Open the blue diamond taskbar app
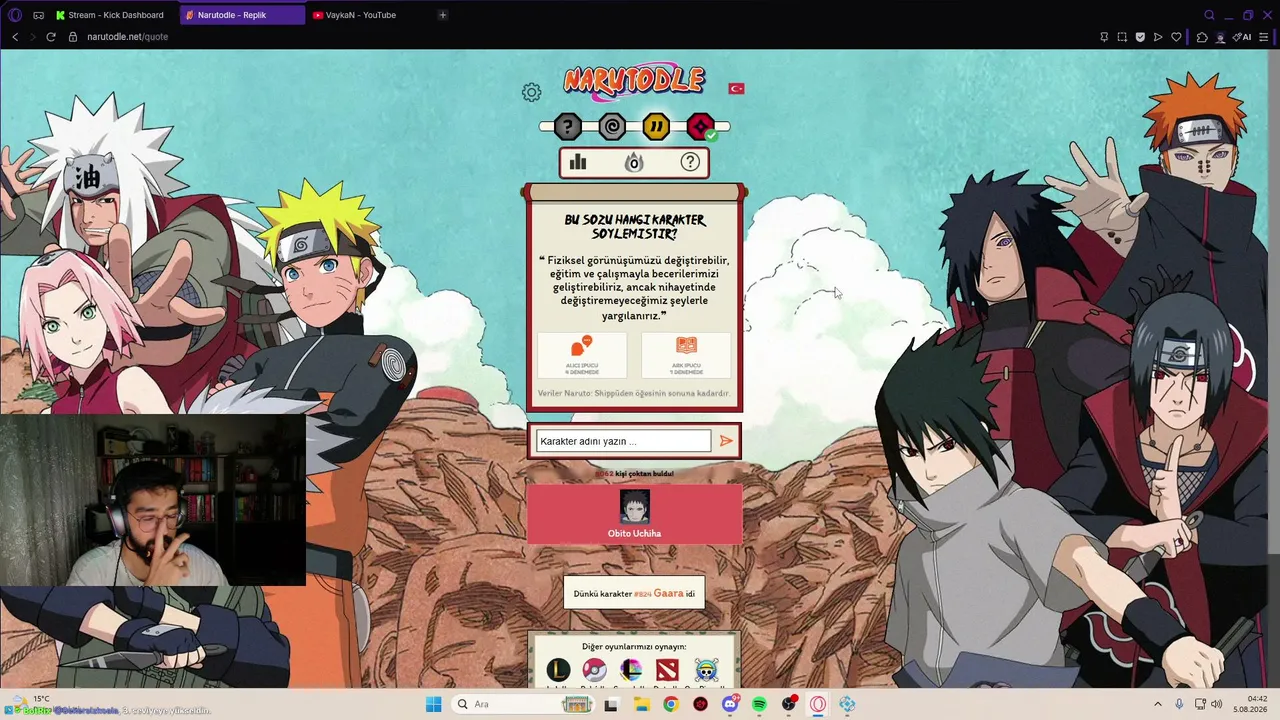 point(848,704)
